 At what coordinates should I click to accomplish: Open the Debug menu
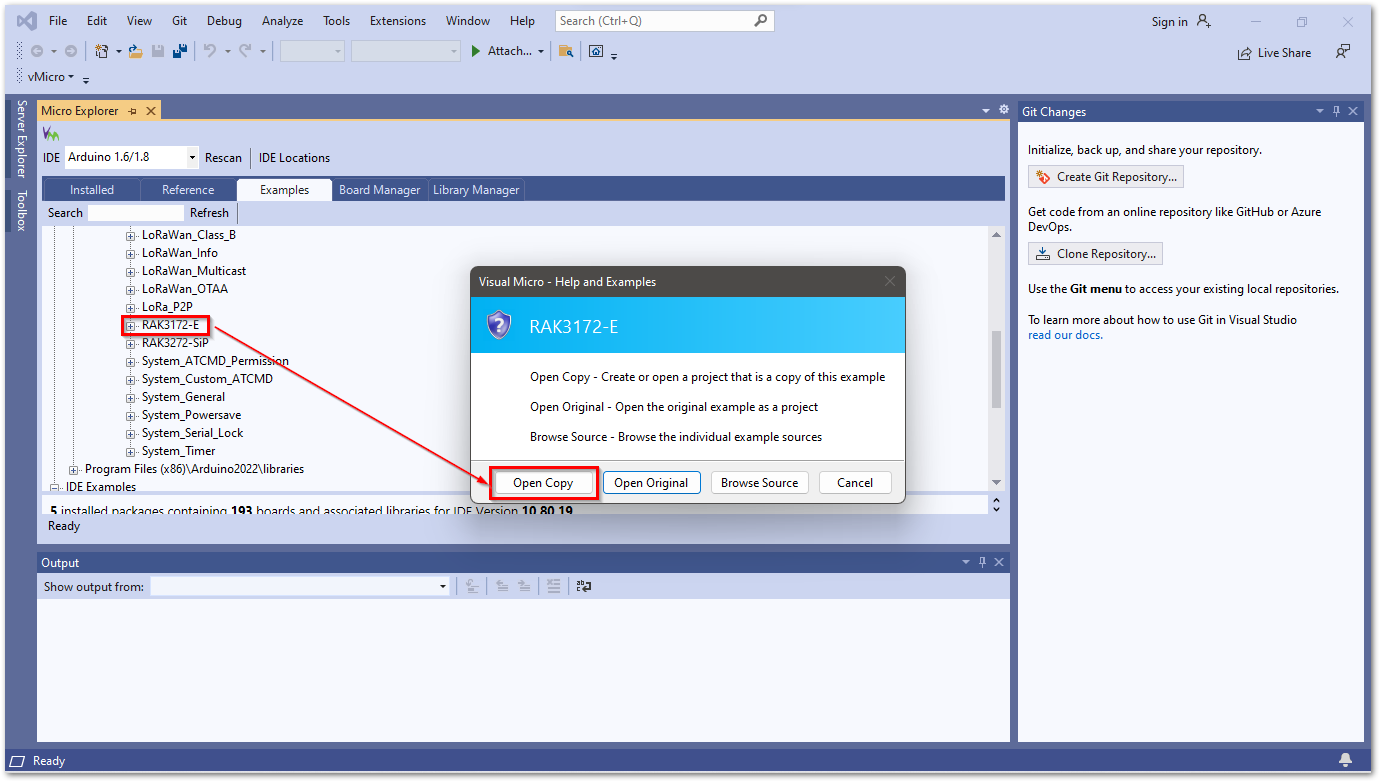coord(224,21)
